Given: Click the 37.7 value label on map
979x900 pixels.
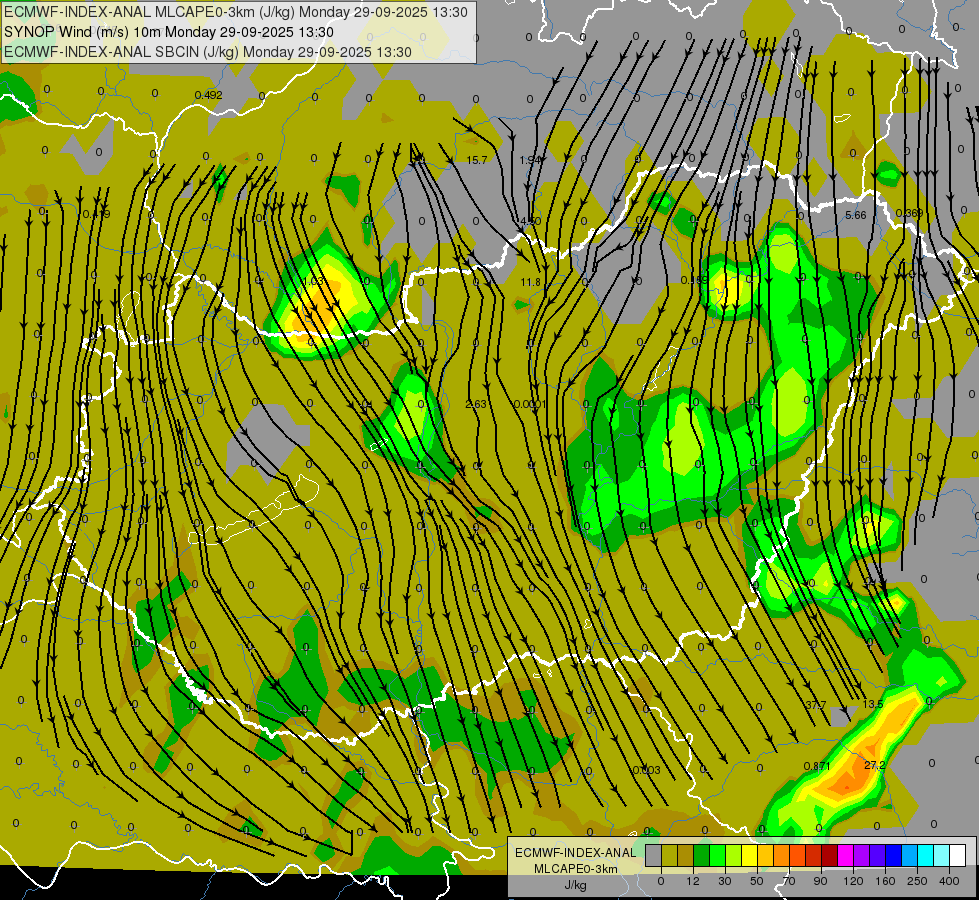Looking at the screenshot, I should (x=815, y=705).
